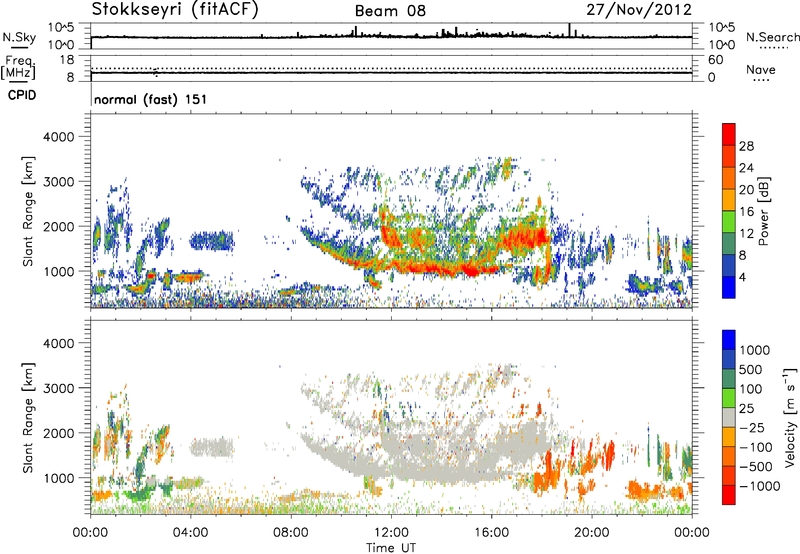Click the power panel 'Slant Range [km]' label
The height and width of the screenshot is (554, 800).
[28, 211]
